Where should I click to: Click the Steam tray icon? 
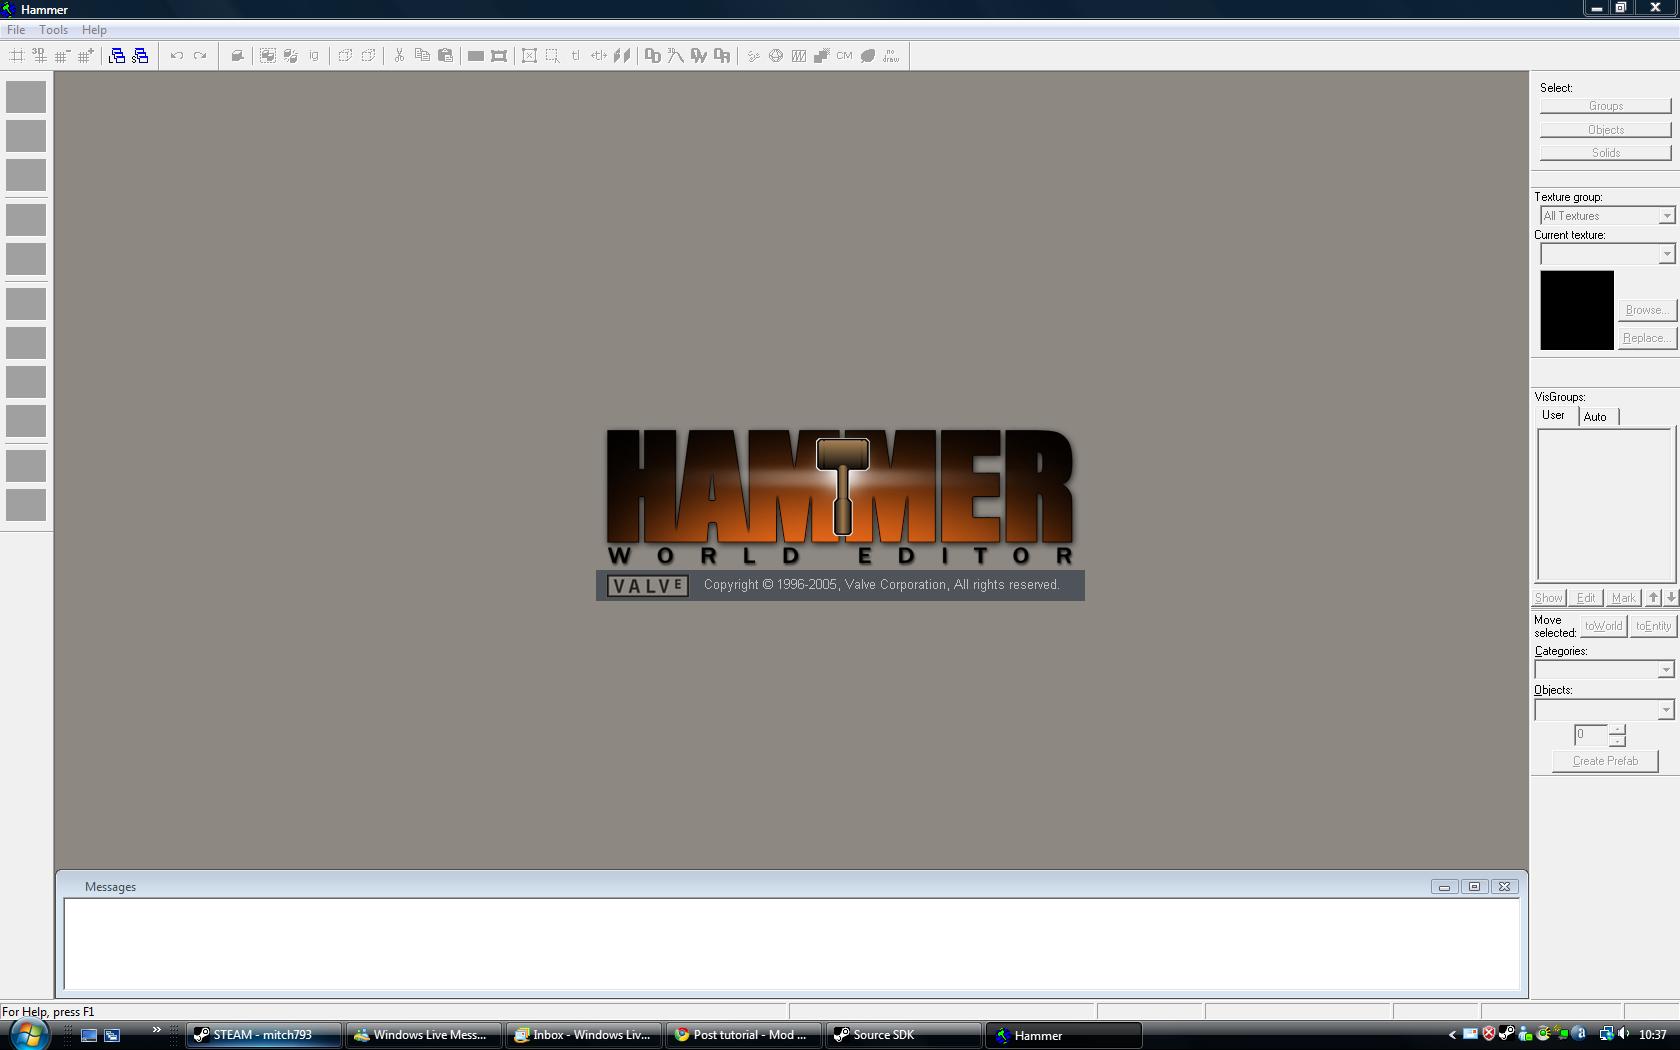(x=1506, y=1034)
